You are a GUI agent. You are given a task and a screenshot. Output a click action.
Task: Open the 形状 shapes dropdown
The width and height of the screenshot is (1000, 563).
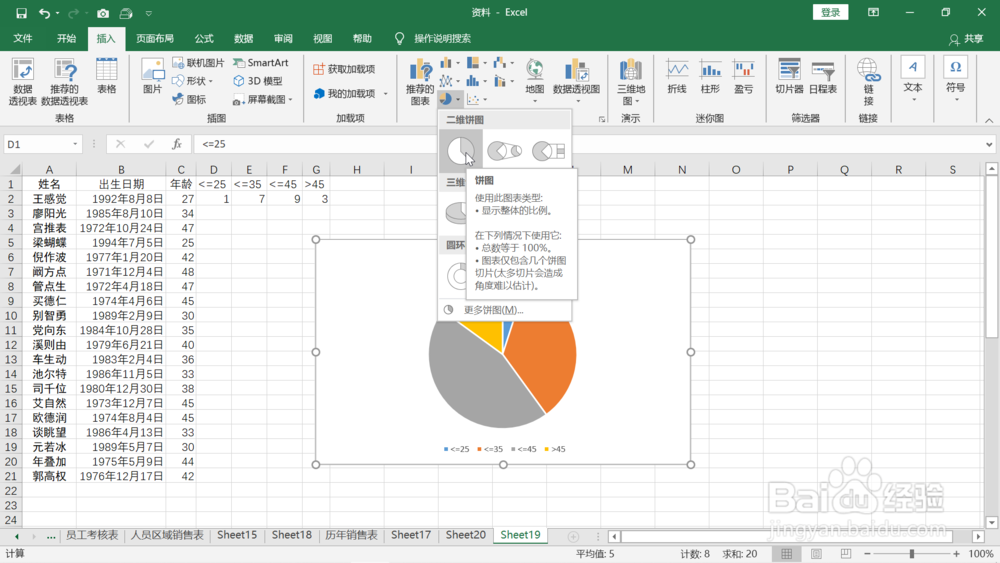tap(210, 82)
